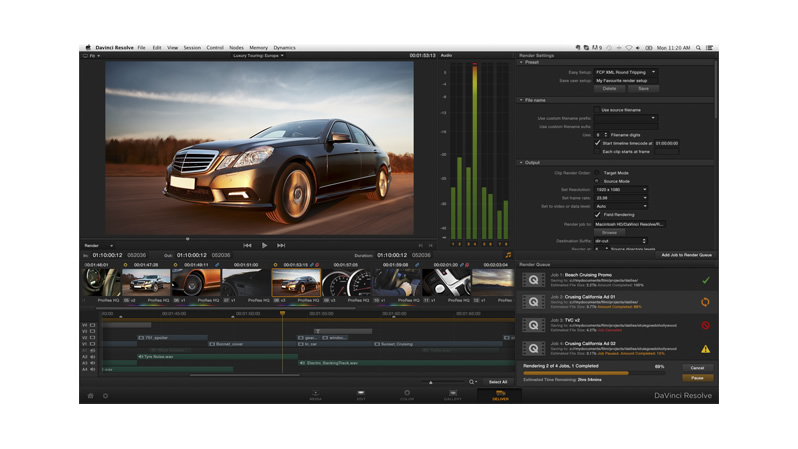Viewport: 798px width, 449px height.
Task: Skip to the next clip in the viewer
Action: [x=281, y=245]
